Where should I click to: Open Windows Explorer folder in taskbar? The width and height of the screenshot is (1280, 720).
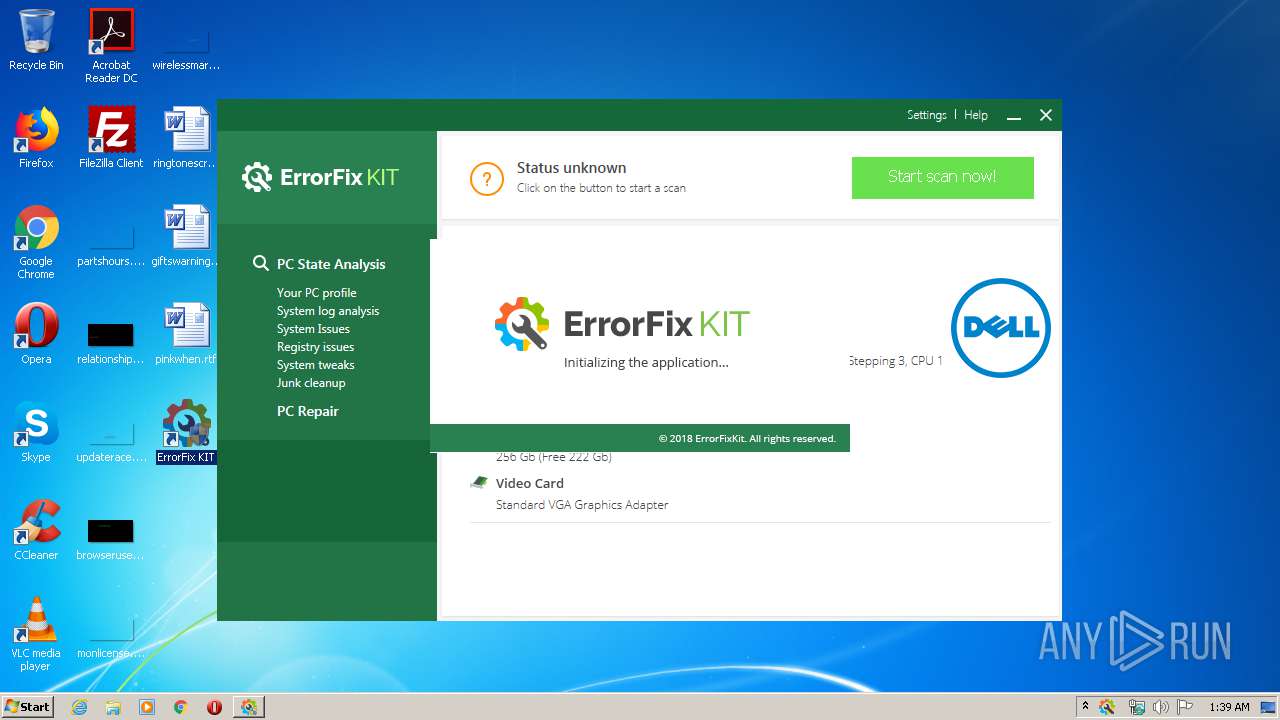pyautogui.click(x=113, y=707)
